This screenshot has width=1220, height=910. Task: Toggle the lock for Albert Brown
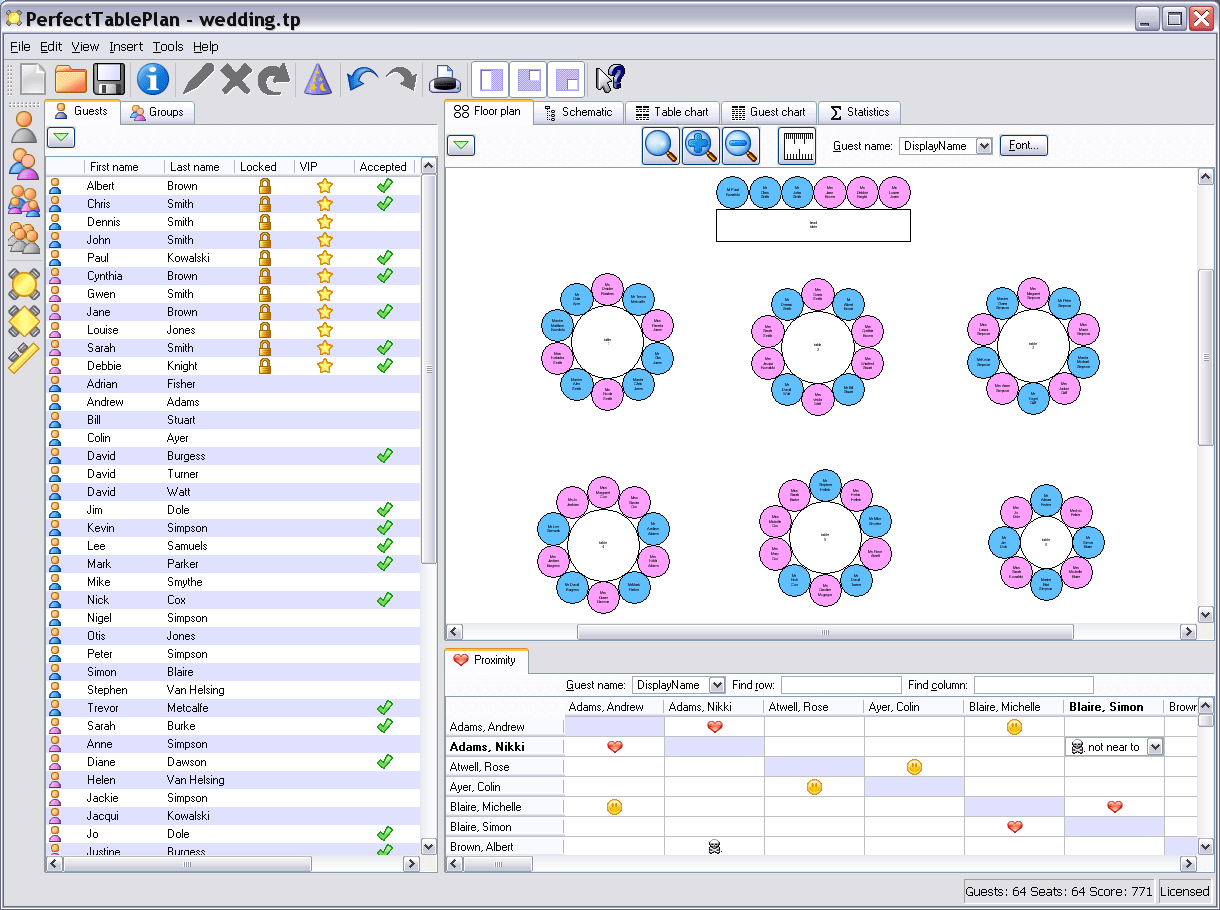[265, 186]
